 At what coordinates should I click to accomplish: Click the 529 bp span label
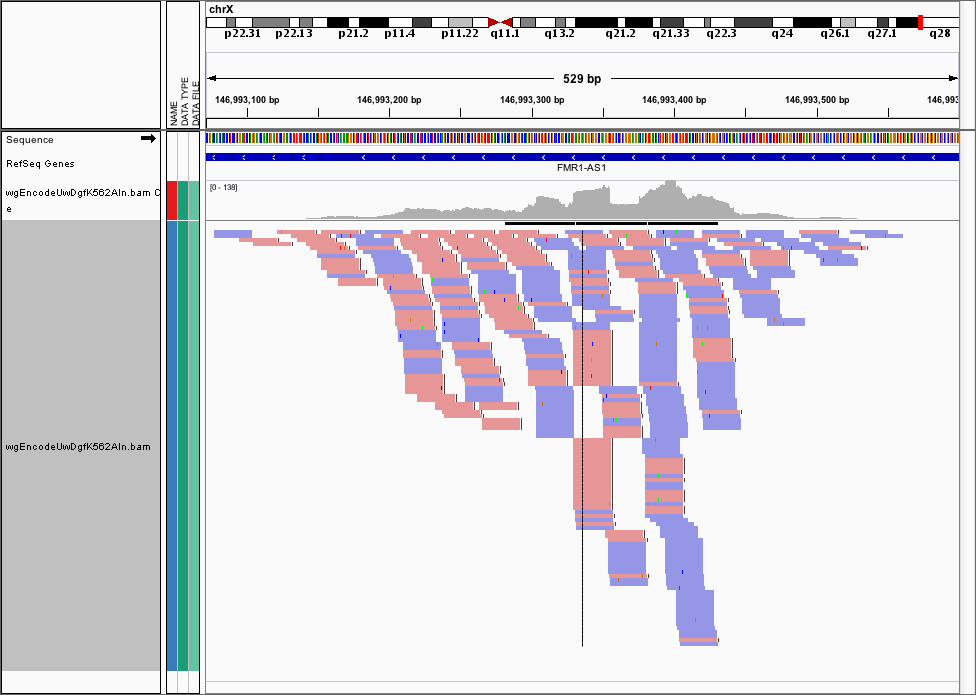(x=581, y=78)
